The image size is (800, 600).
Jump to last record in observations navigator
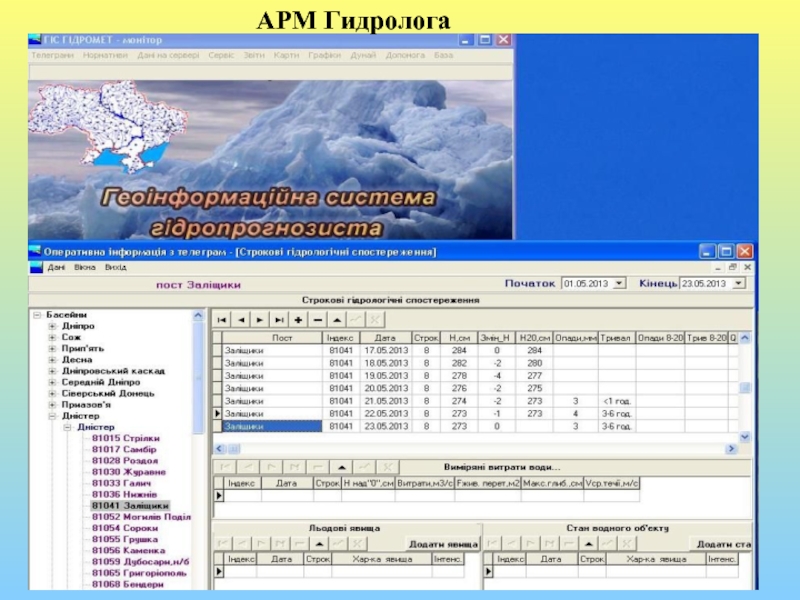pyautogui.click(x=279, y=319)
